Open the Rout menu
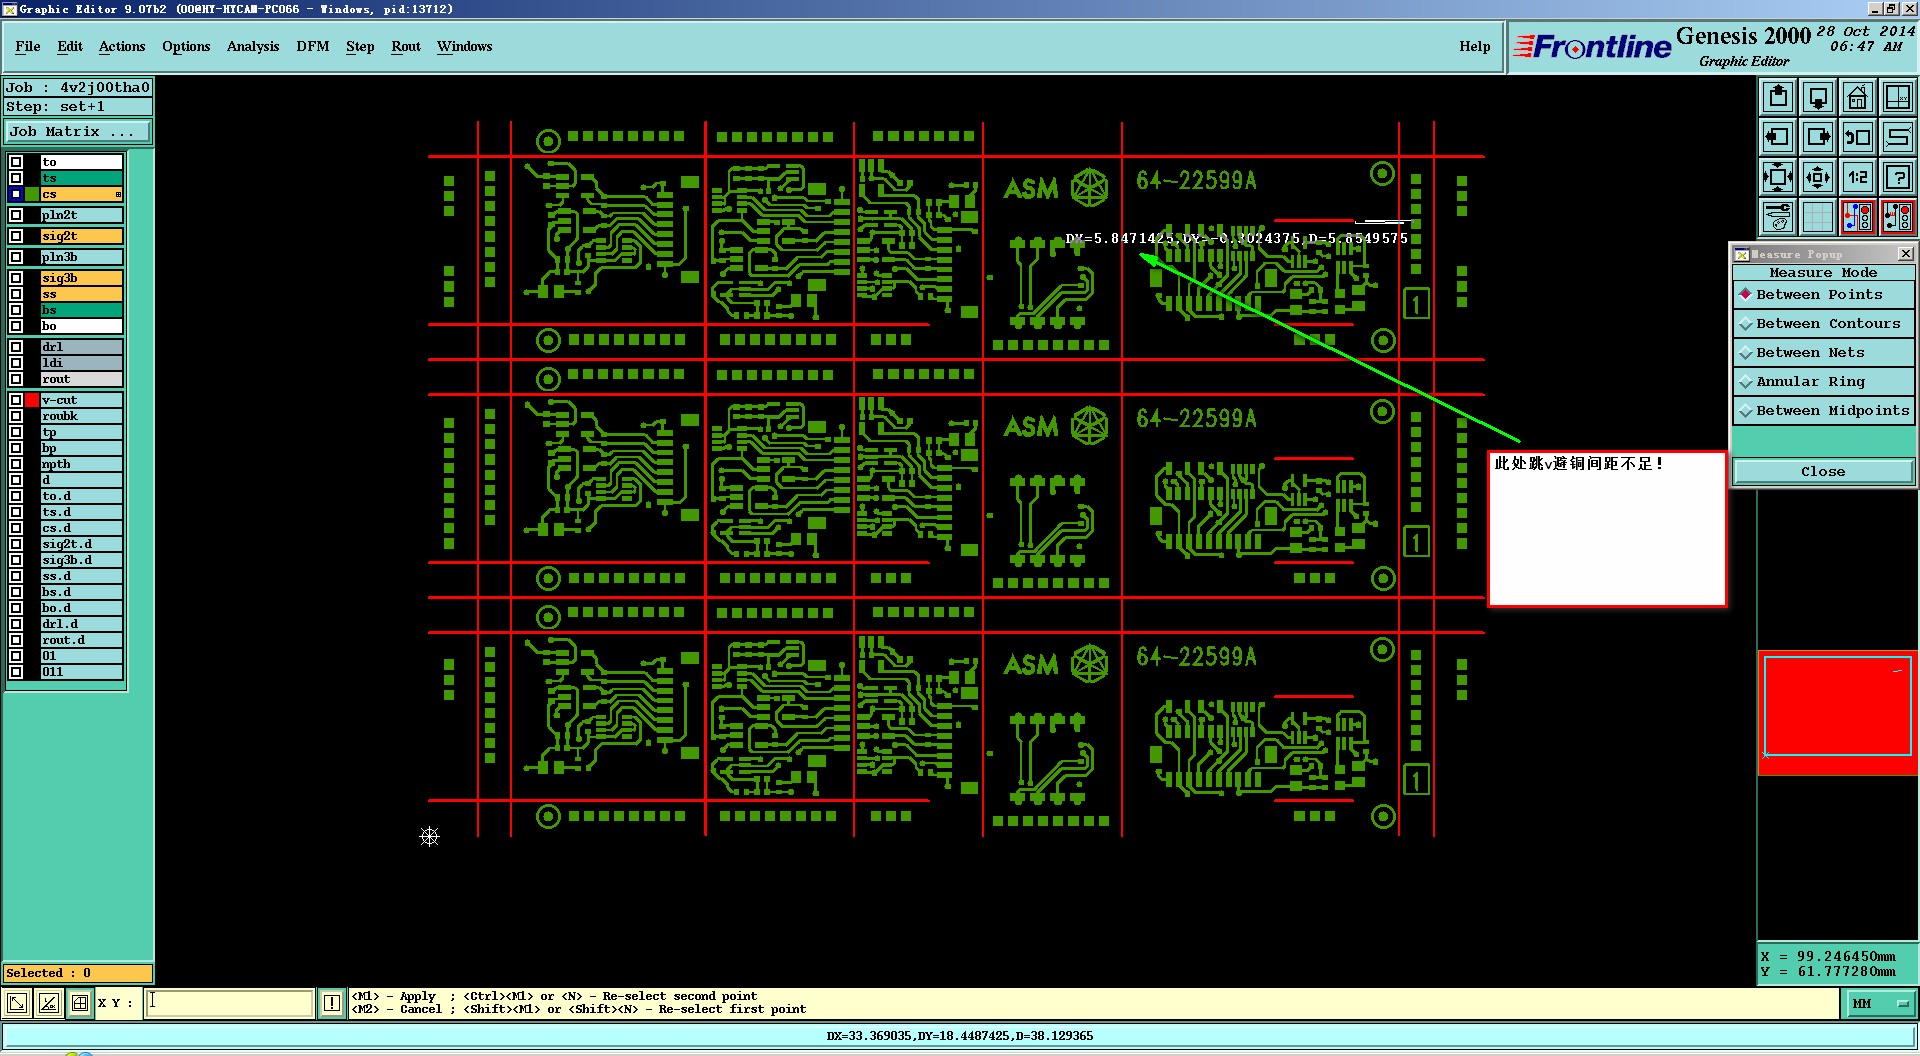The image size is (1920, 1056). coord(406,47)
